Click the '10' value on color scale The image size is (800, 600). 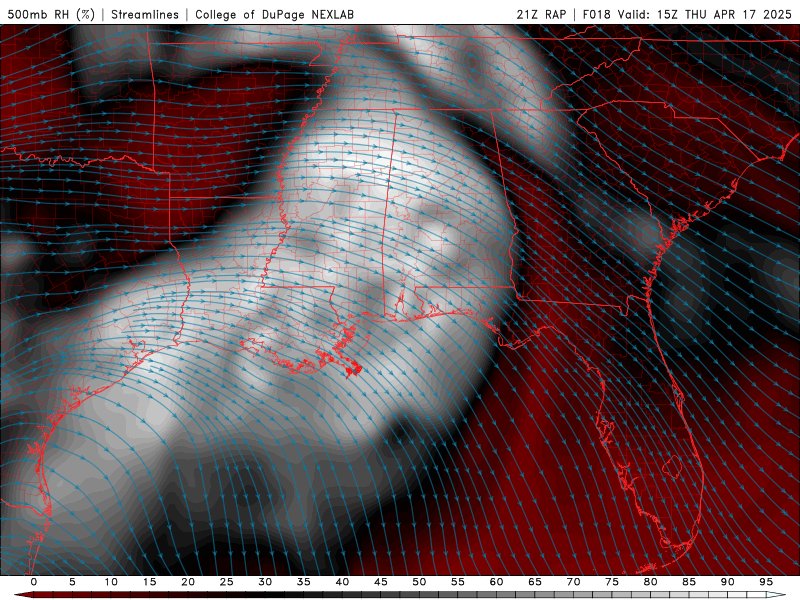pos(111,582)
